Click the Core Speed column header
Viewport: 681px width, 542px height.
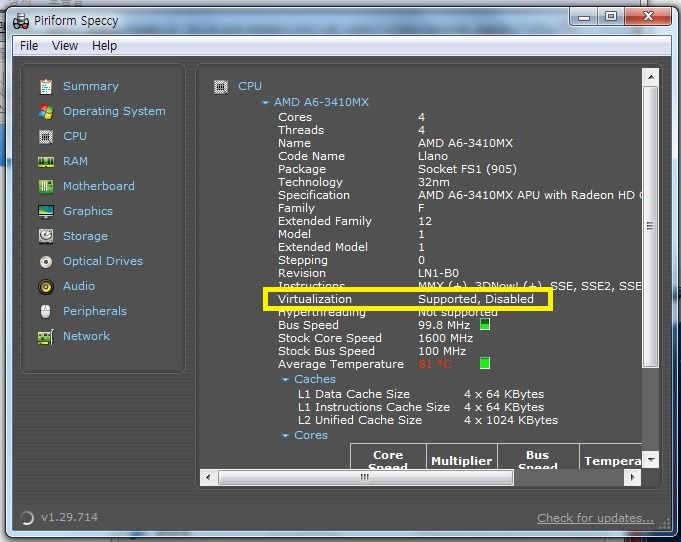(x=388, y=459)
